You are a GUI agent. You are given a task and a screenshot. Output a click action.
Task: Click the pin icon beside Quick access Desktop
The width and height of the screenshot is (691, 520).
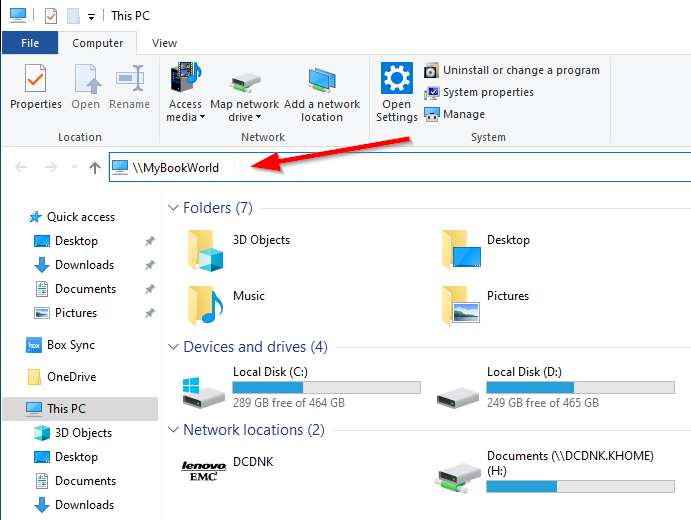[150, 241]
